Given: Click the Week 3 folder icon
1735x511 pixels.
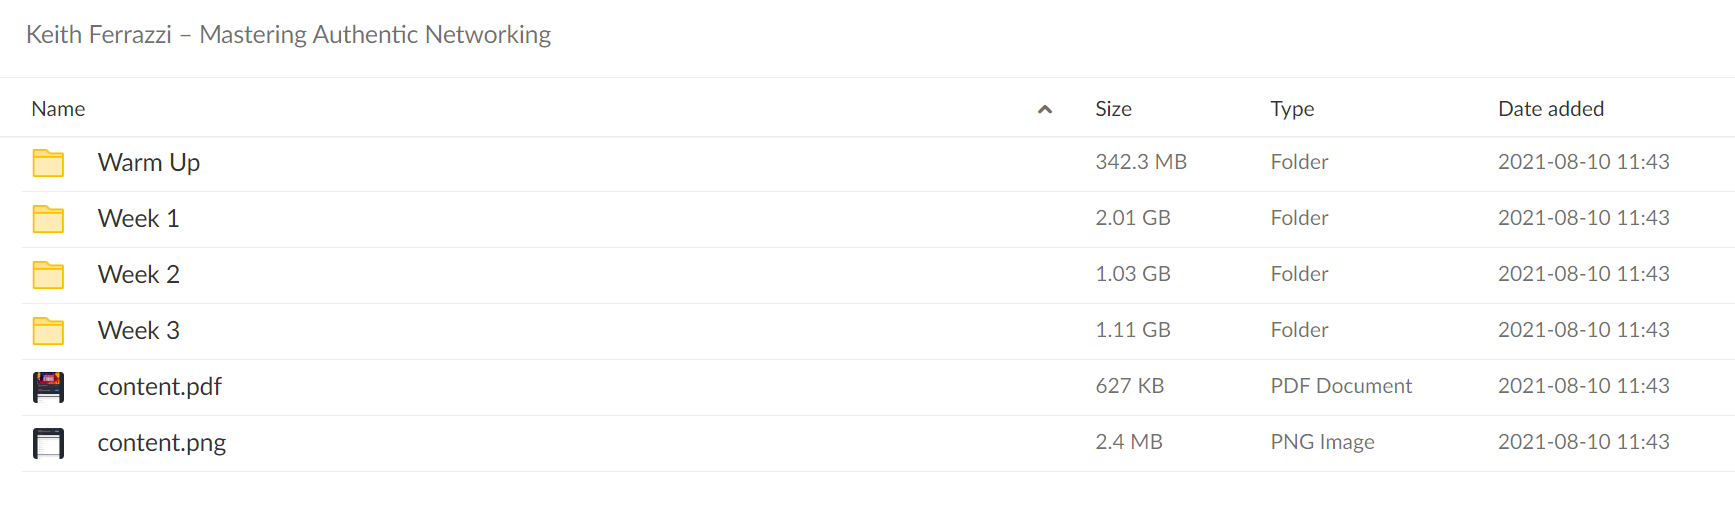Looking at the screenshot, I should pyautogui.click(x=48, y=331).
